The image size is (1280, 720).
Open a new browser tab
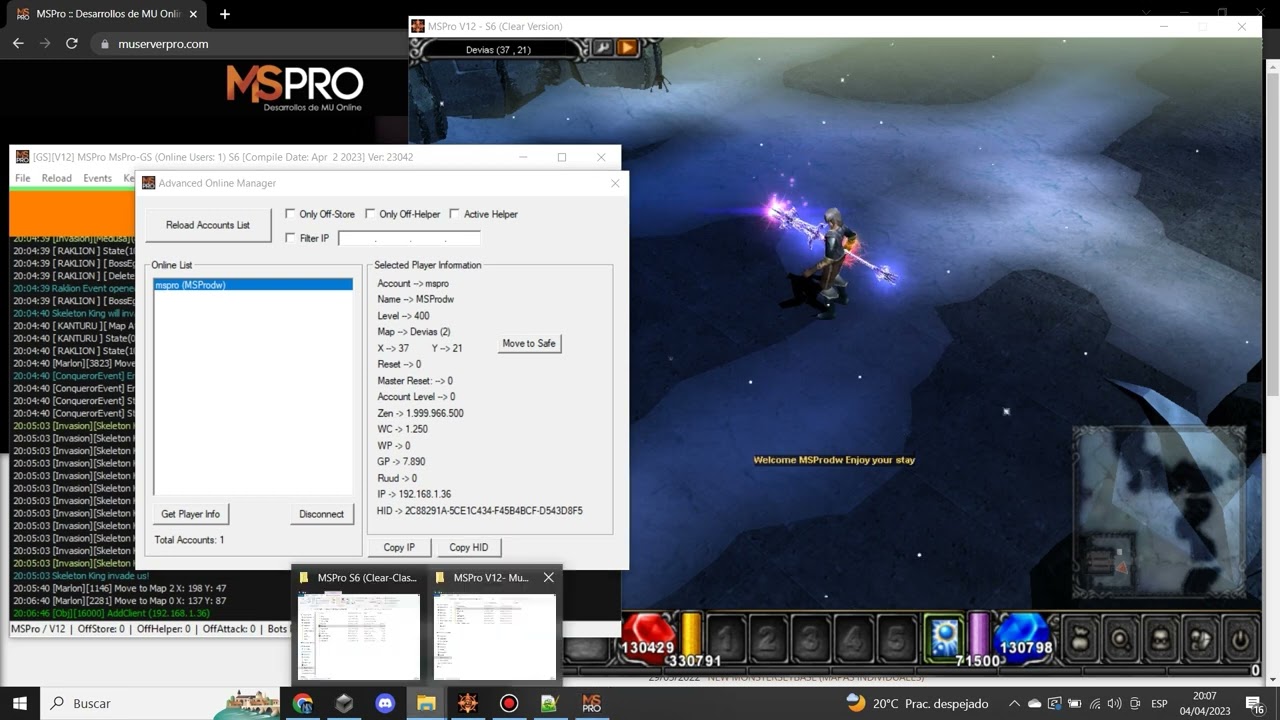(x=225, y=14)
